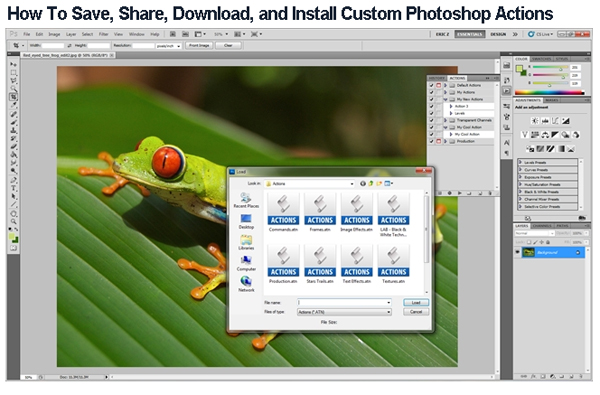Open the Image menu

point(54,34)
